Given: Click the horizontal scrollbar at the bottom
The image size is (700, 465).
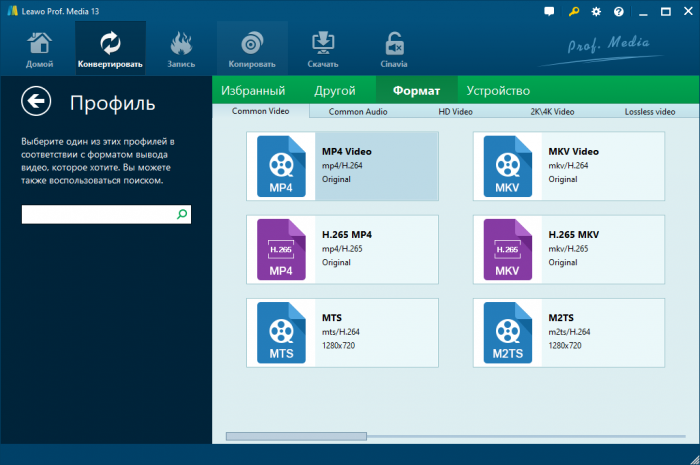Looking at the screenshot, I should [x=296, y=436].
